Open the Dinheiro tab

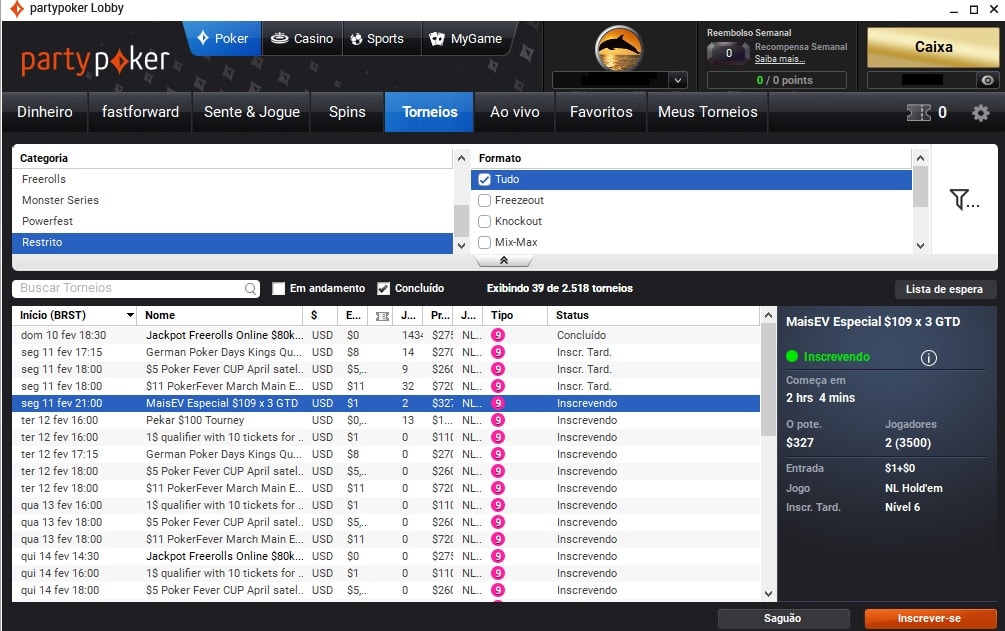tap(45, 112)
